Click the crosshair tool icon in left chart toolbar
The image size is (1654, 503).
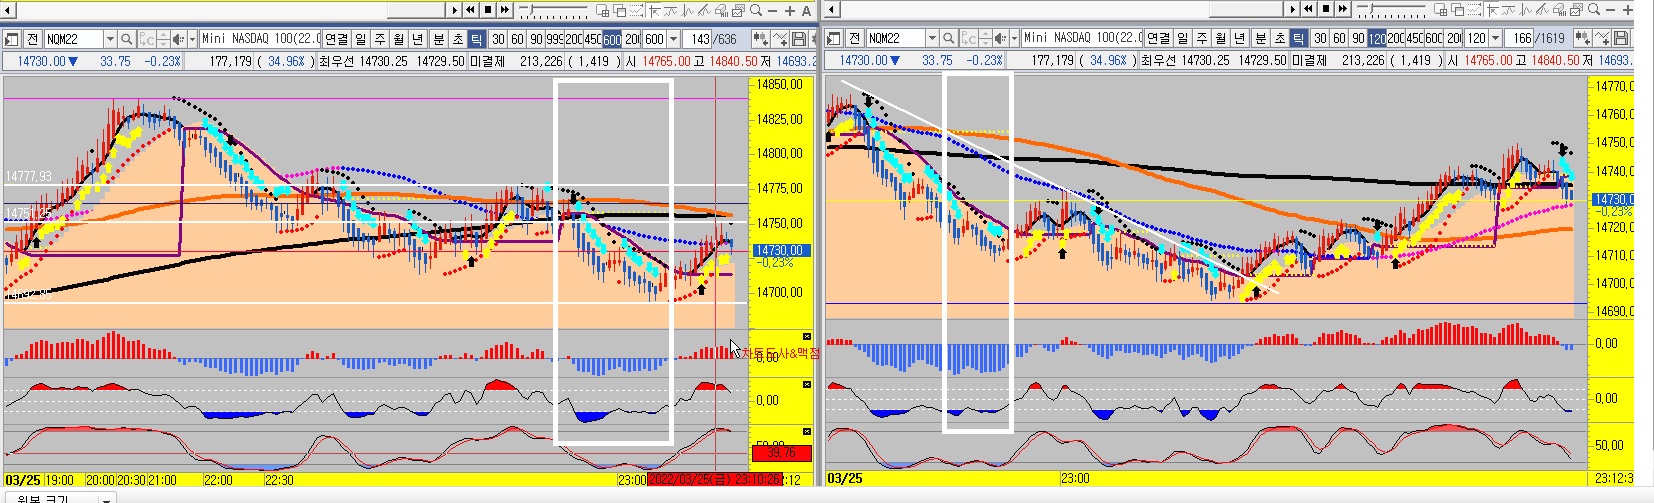click(653, 10)
